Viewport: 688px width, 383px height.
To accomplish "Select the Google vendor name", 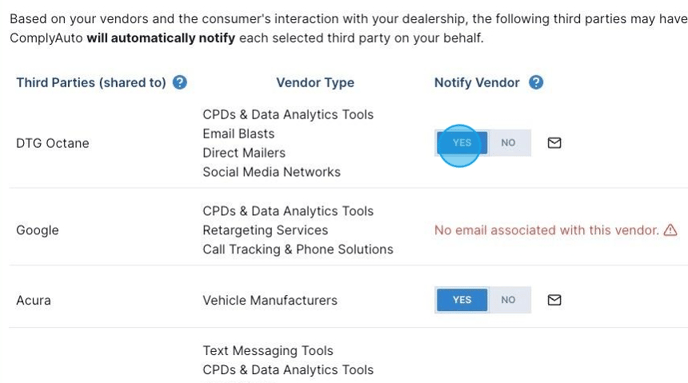I will point(37,230).
